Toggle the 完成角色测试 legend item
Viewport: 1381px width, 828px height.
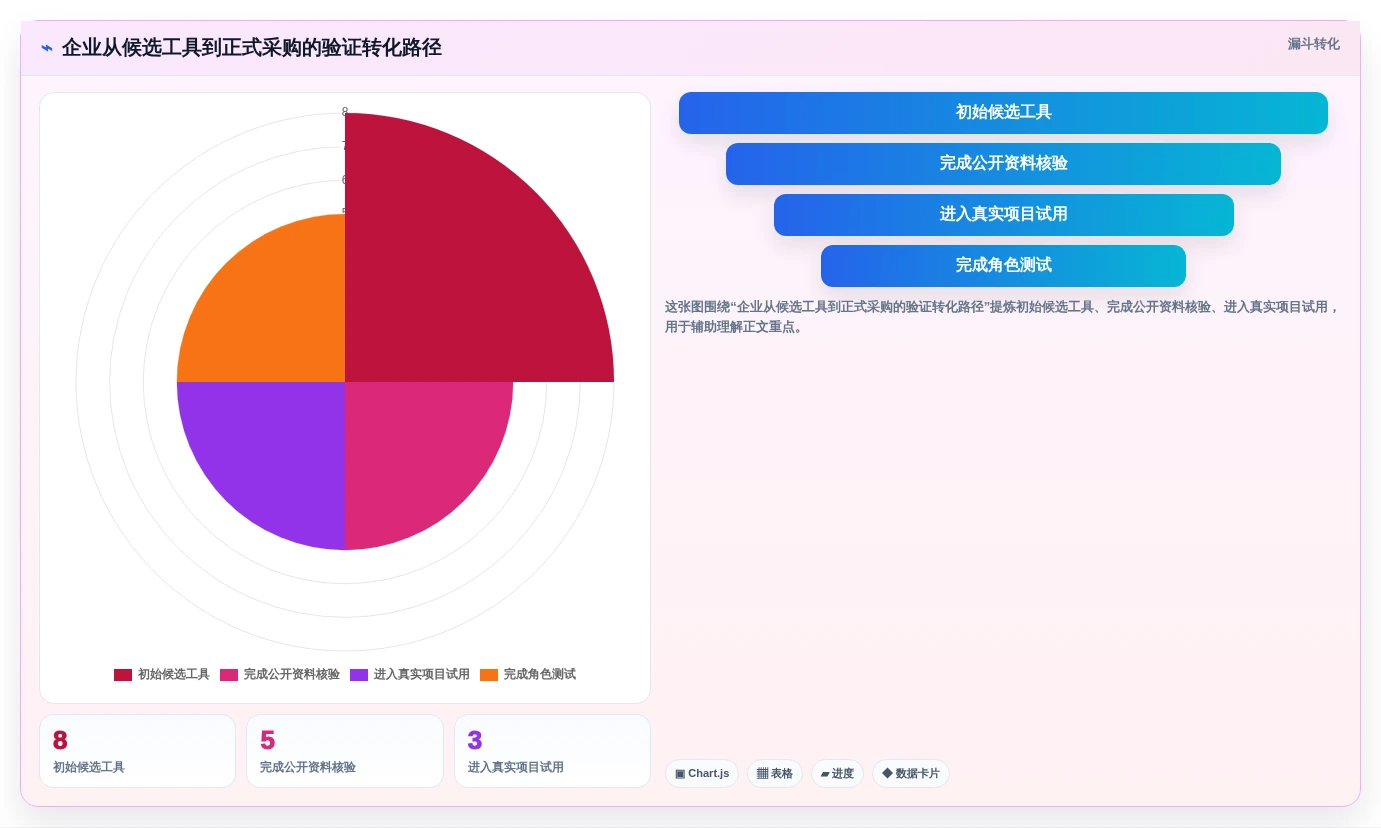(x=528, y=675)
